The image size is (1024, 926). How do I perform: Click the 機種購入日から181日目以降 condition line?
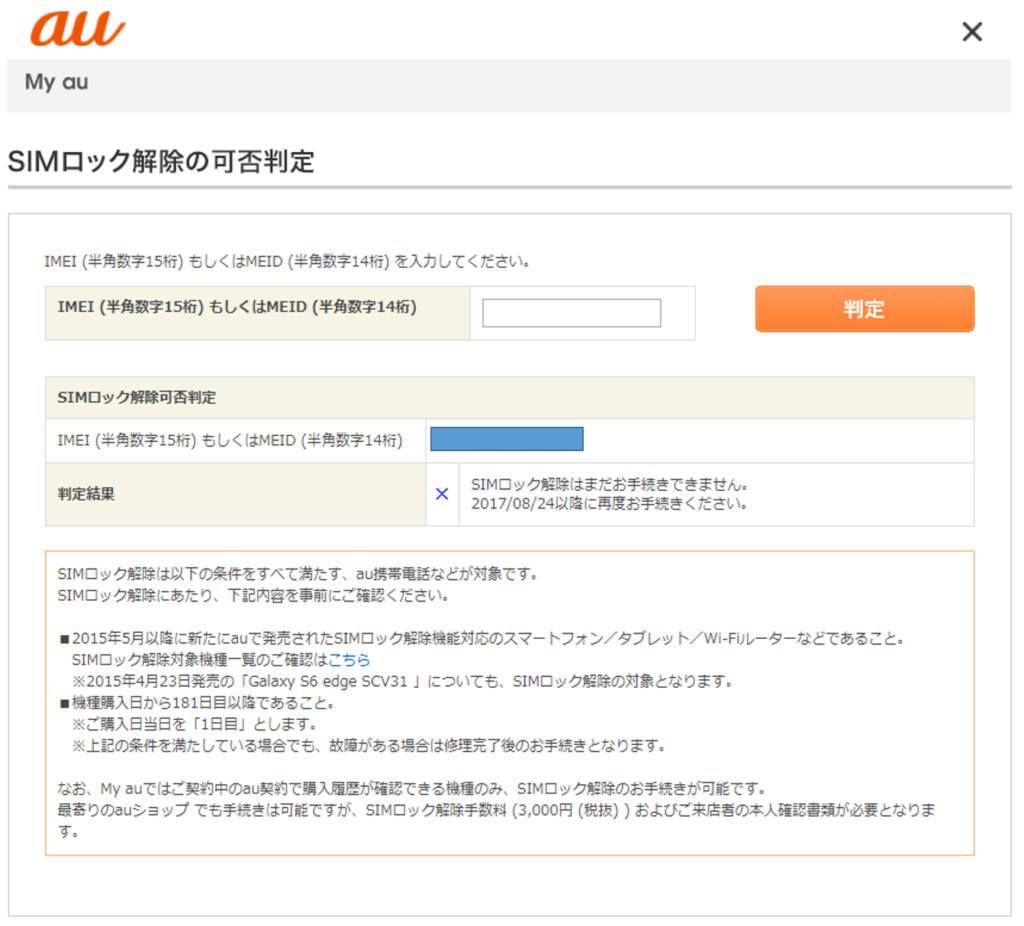197,703
